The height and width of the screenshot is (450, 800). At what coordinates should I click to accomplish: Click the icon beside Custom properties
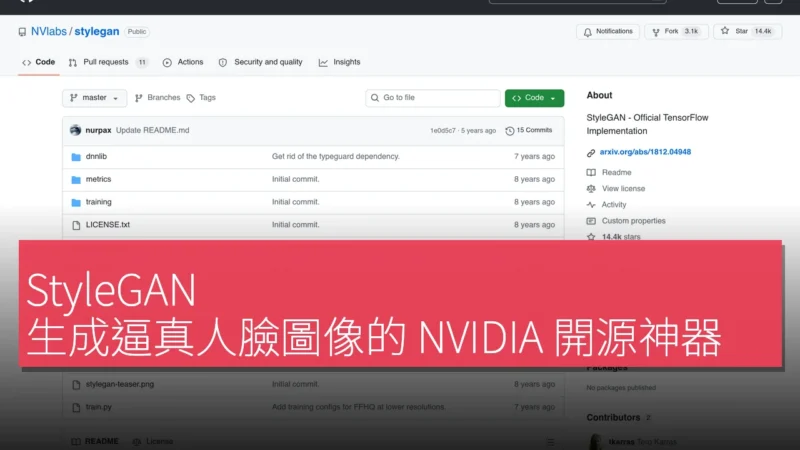point(591,221)
